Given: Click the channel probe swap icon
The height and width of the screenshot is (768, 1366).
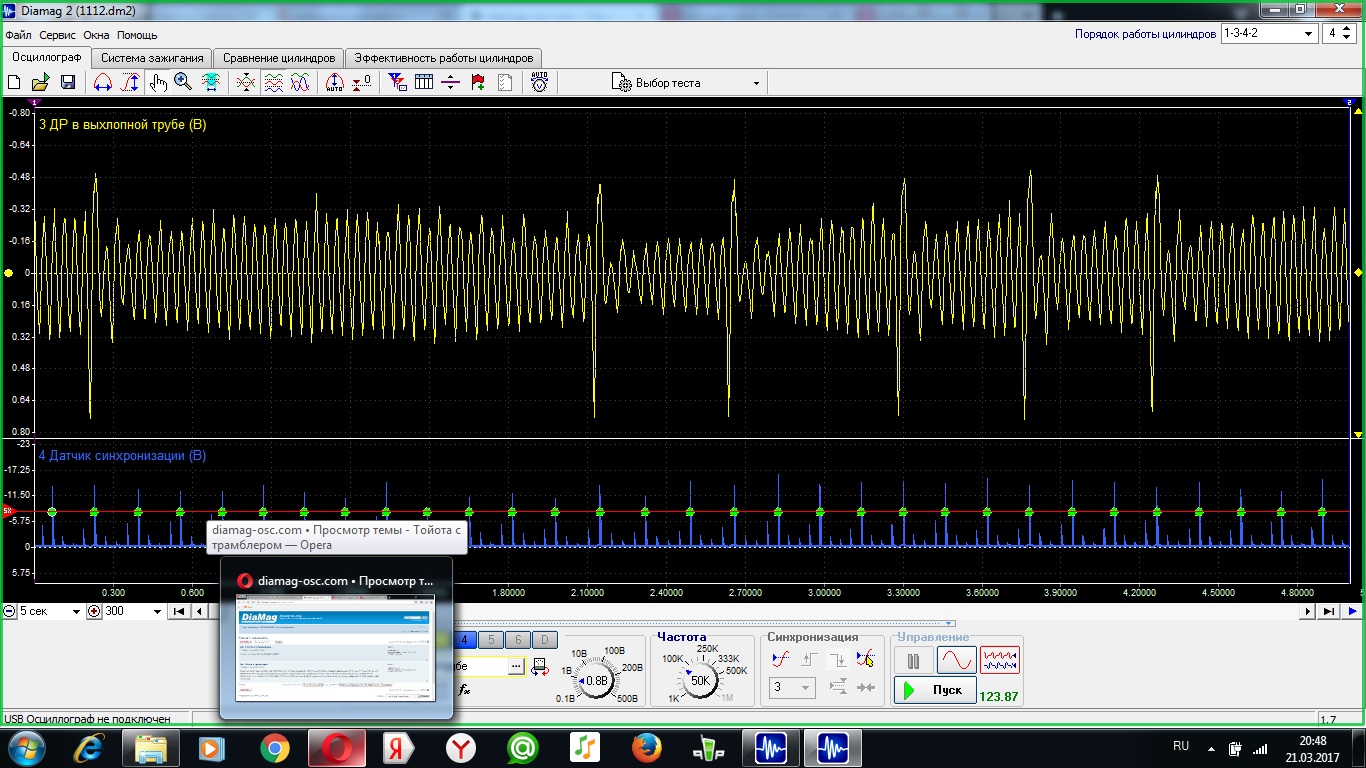Looking at the screenshot, I should (540, 666).
